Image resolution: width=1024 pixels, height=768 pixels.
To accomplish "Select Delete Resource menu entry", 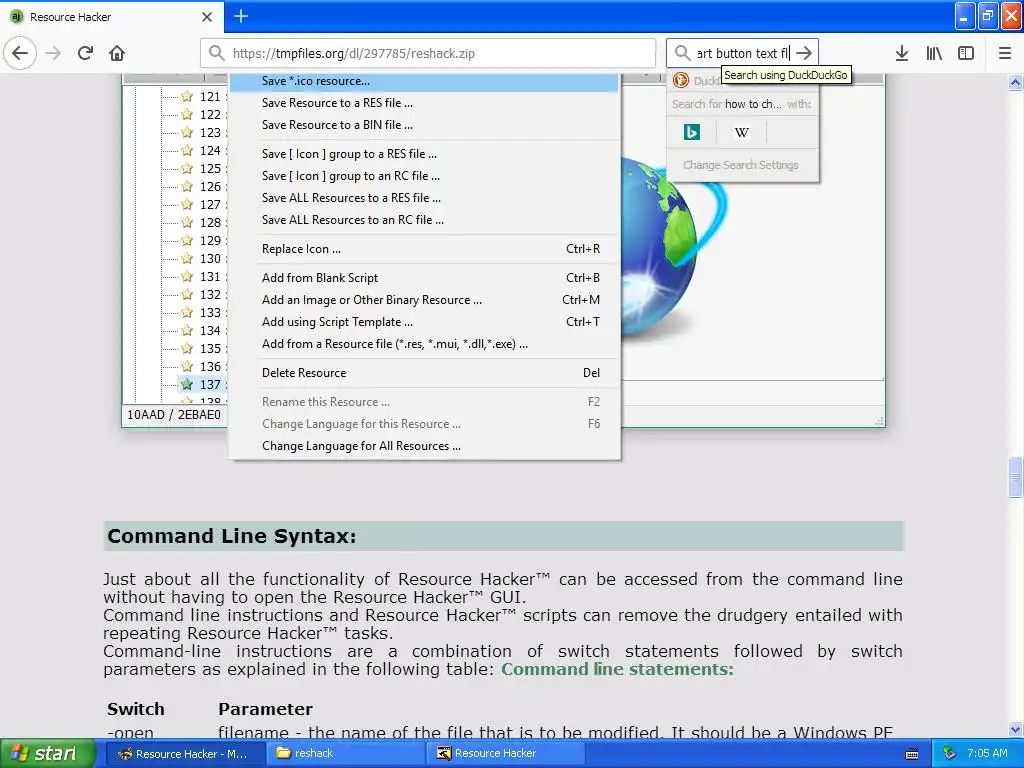I will coord(424,373).
